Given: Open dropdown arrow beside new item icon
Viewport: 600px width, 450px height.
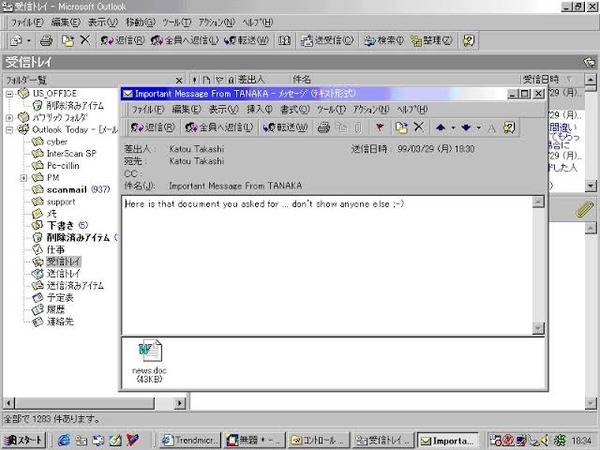Looking at the screenshot, I should click(x=29, y=40).
